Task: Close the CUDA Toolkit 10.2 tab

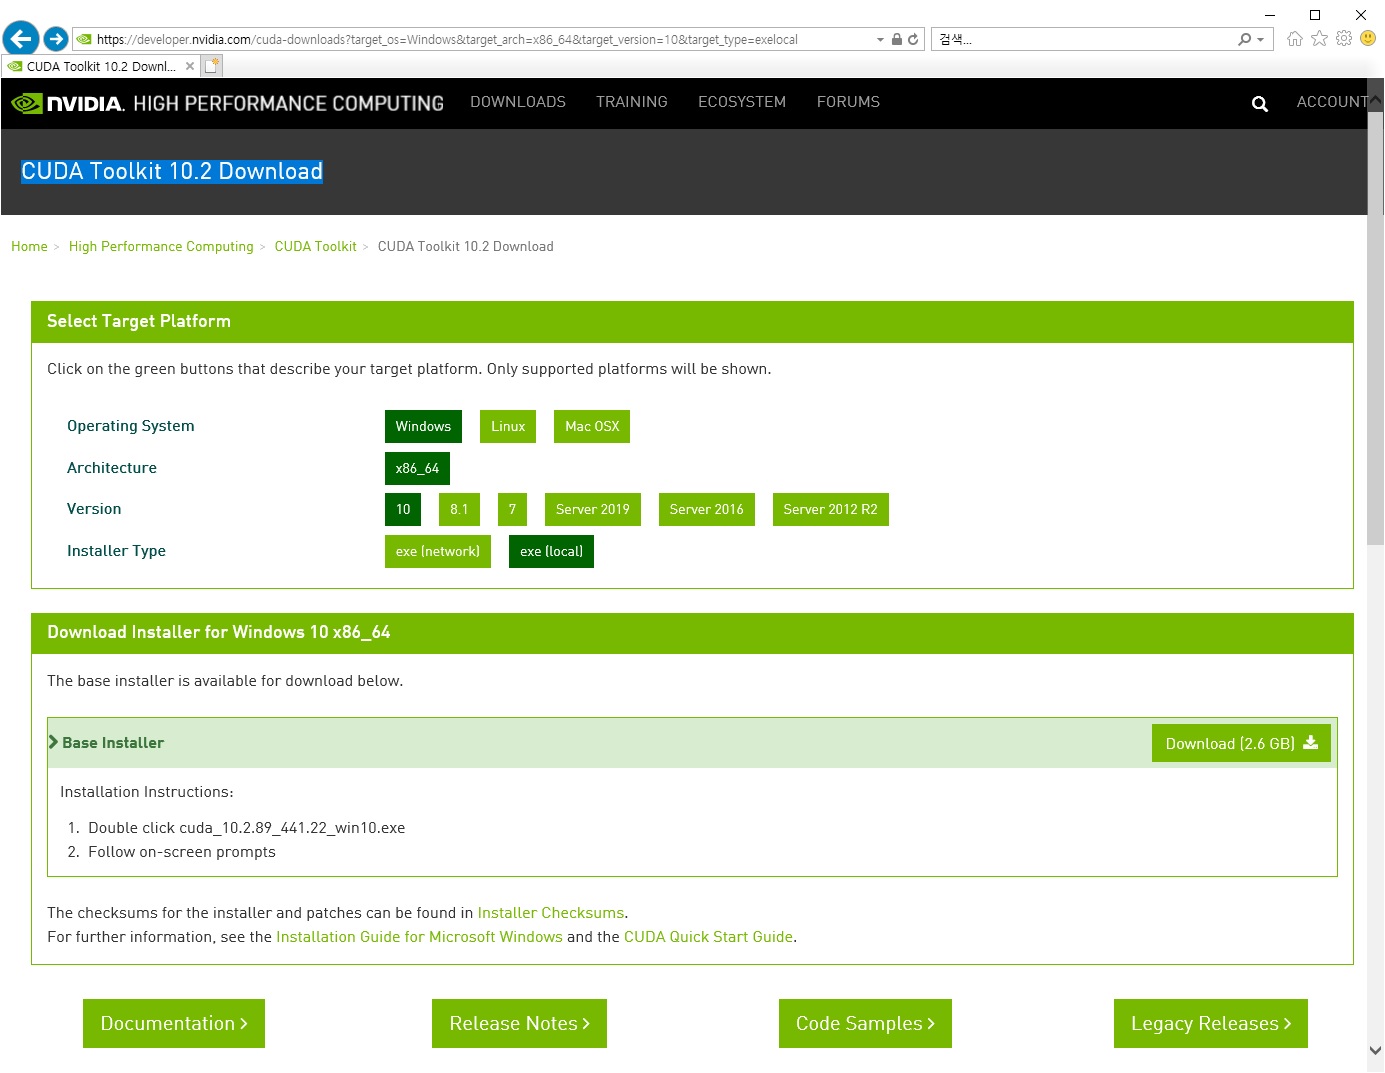Action: 190,67
